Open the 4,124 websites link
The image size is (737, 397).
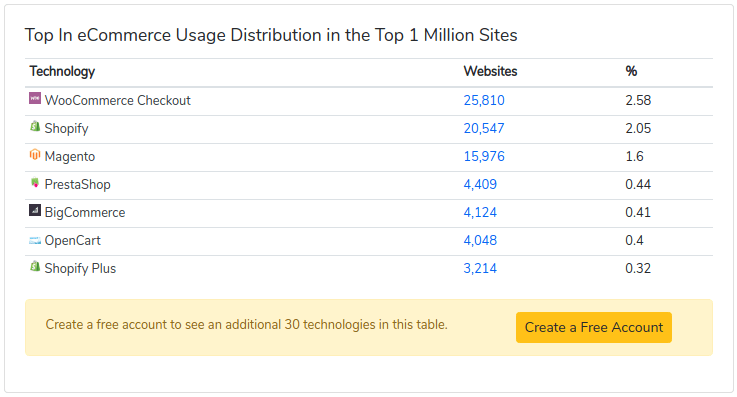[x=480, y=212]
